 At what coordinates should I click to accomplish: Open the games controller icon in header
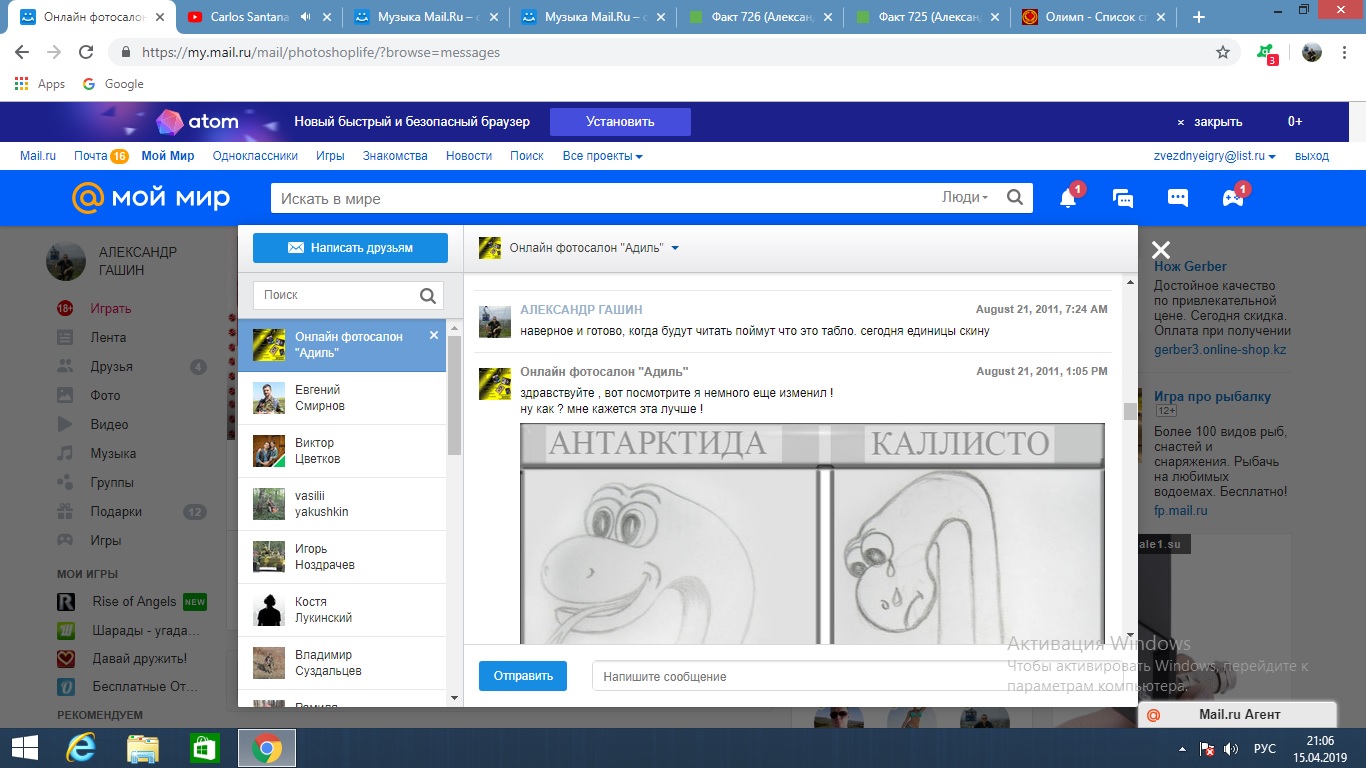[1233, 198]
